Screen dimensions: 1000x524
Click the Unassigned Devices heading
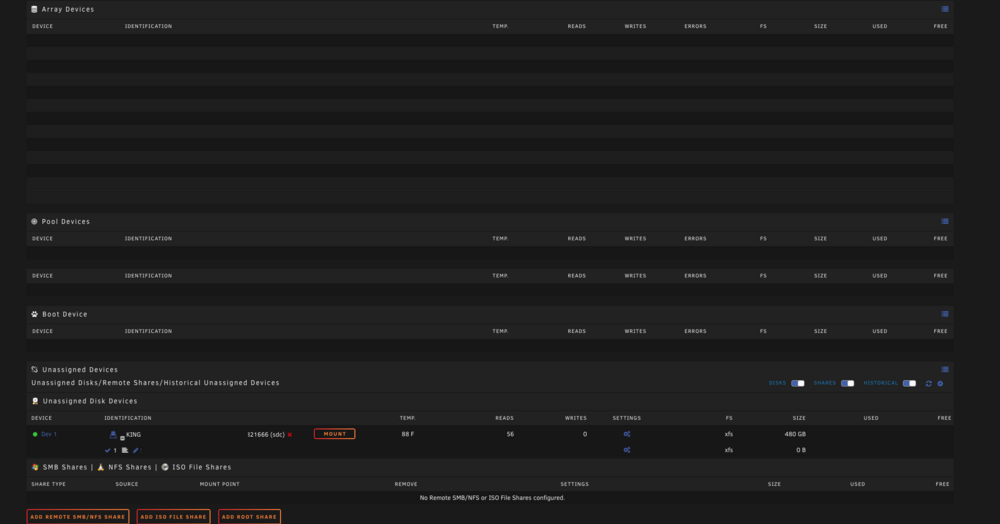[80, 370]
